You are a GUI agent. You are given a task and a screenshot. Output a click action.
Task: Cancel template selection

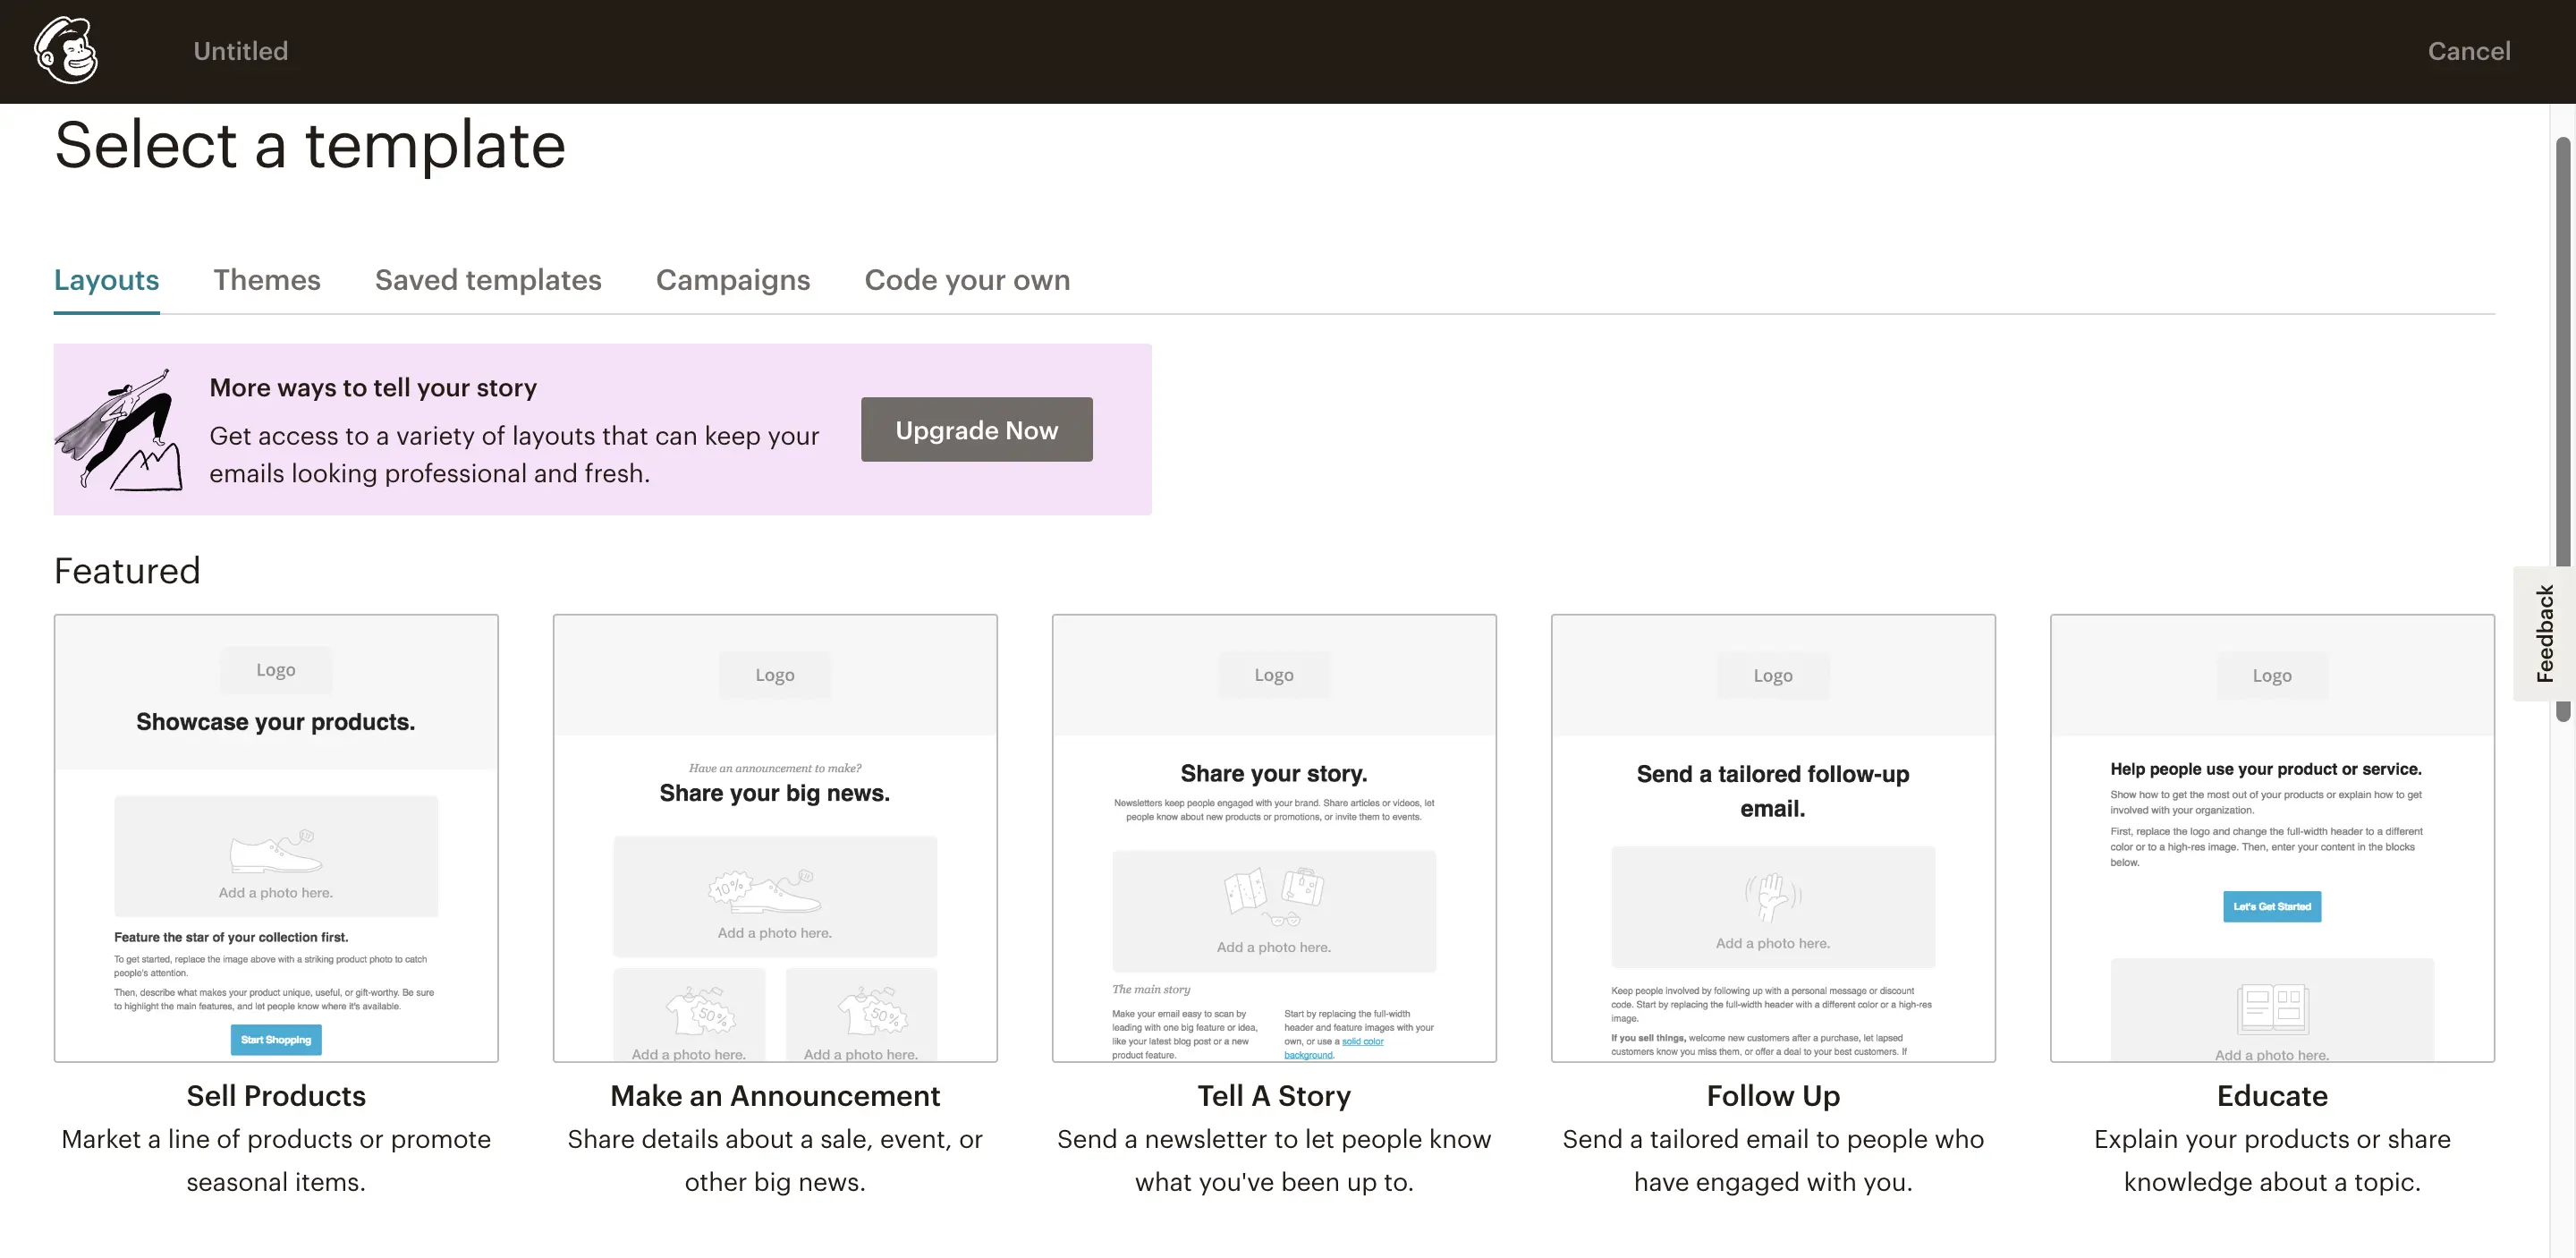coord(2468,51)
